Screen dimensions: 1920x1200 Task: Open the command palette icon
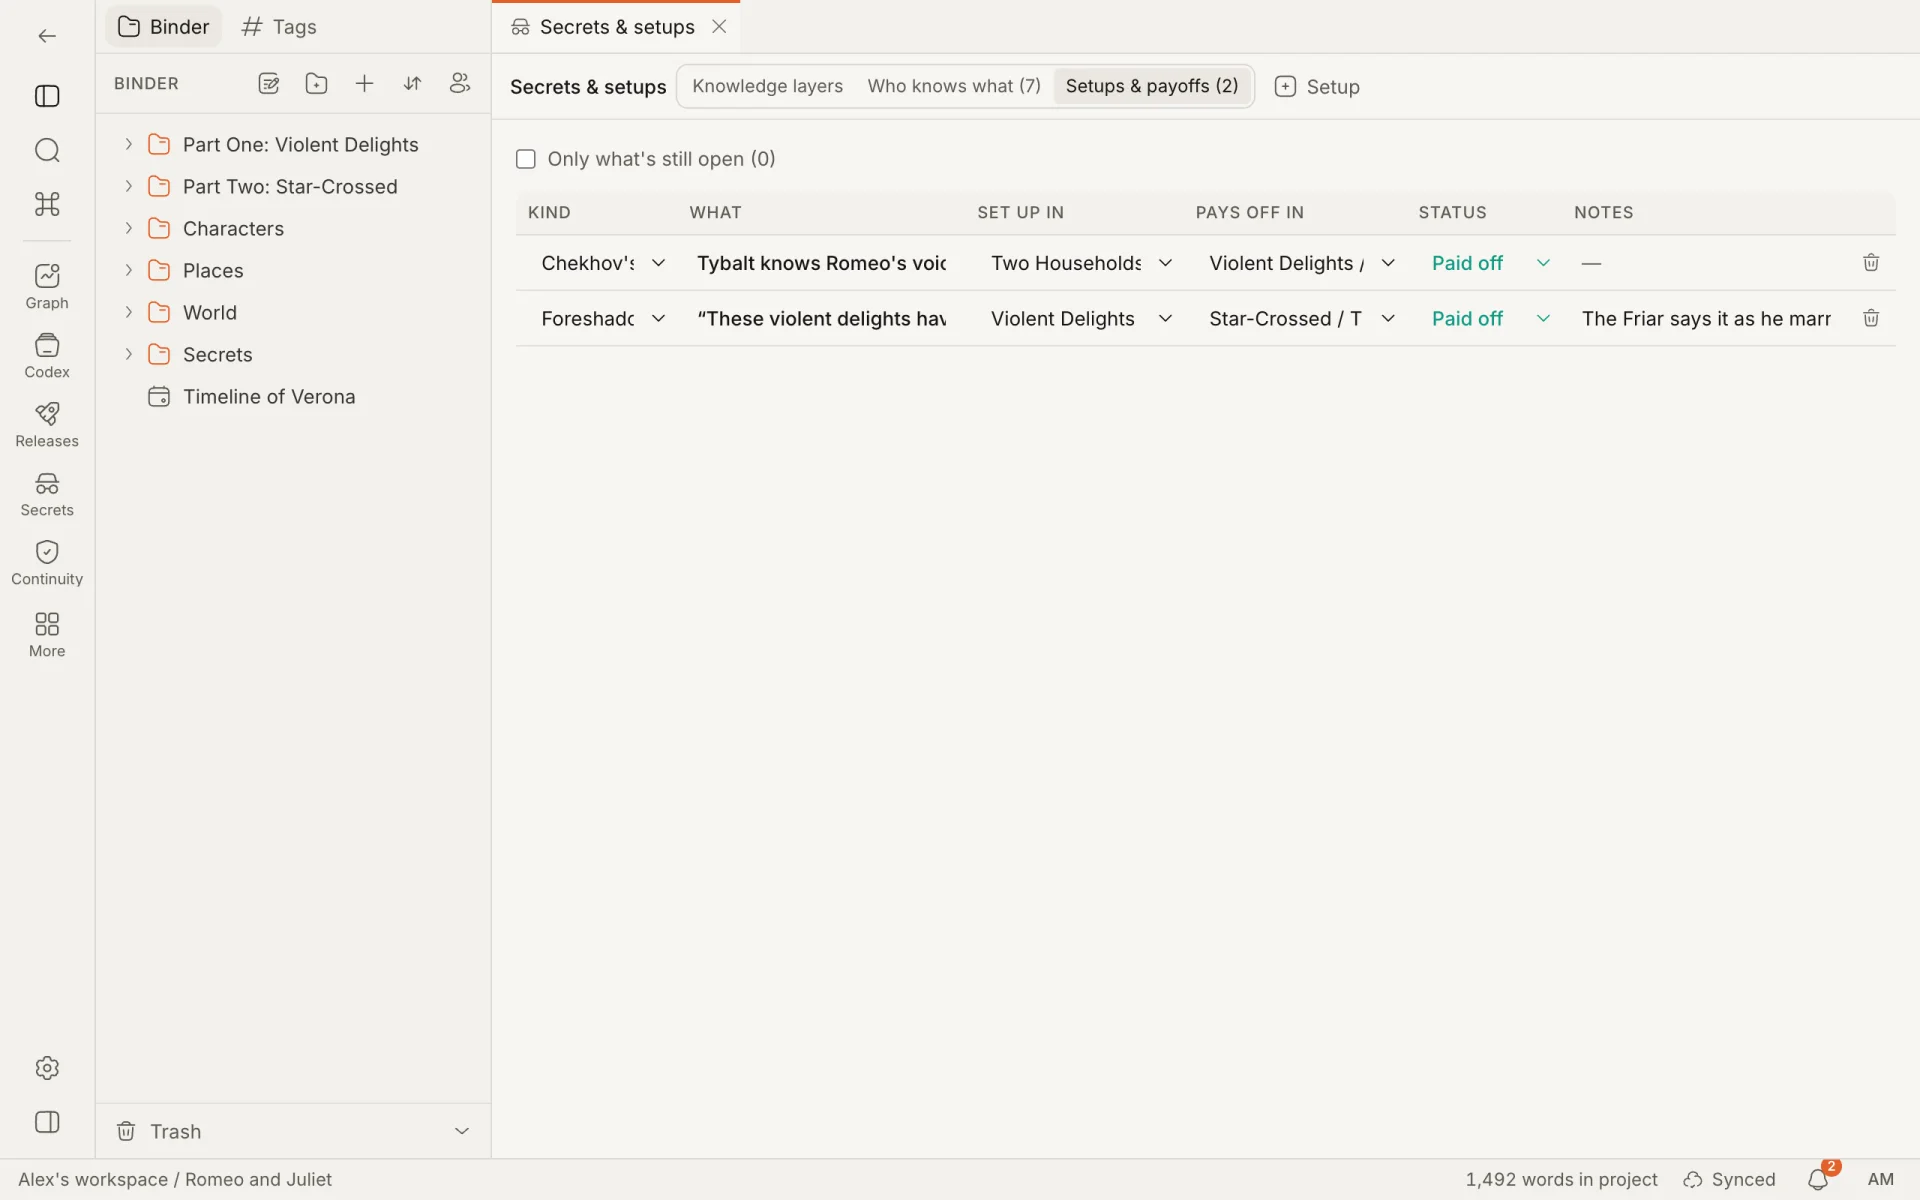tap(47, 204)
